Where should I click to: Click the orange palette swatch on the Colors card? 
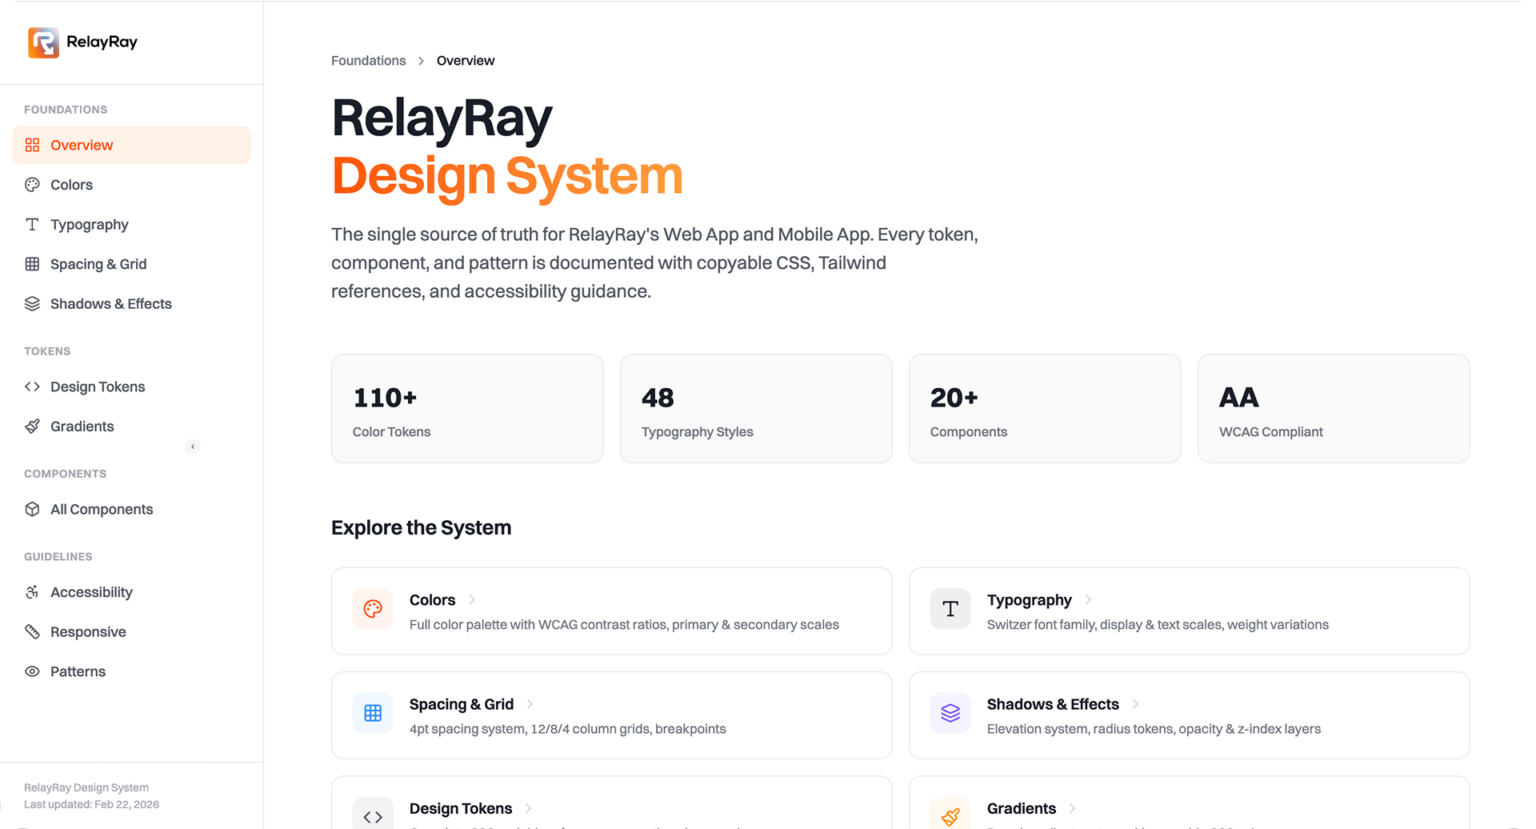[x=372, y=608]
